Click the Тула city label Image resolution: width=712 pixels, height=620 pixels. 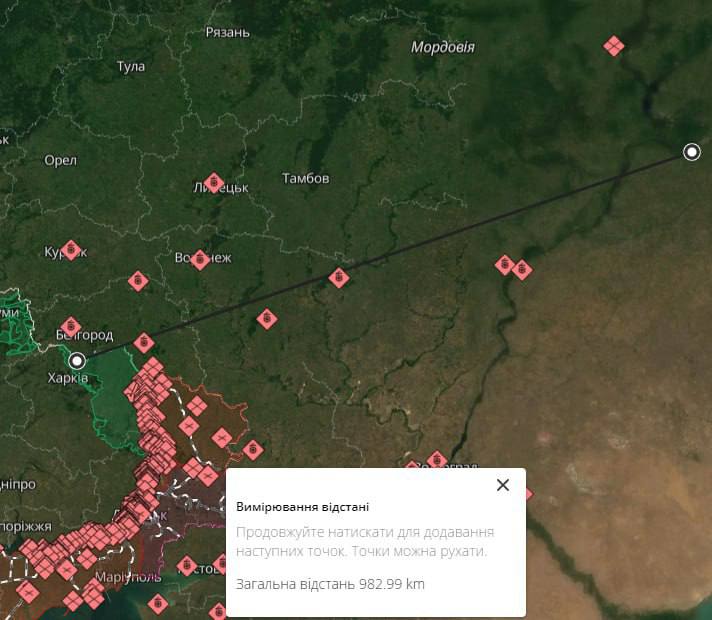click(x=131, y=67)
